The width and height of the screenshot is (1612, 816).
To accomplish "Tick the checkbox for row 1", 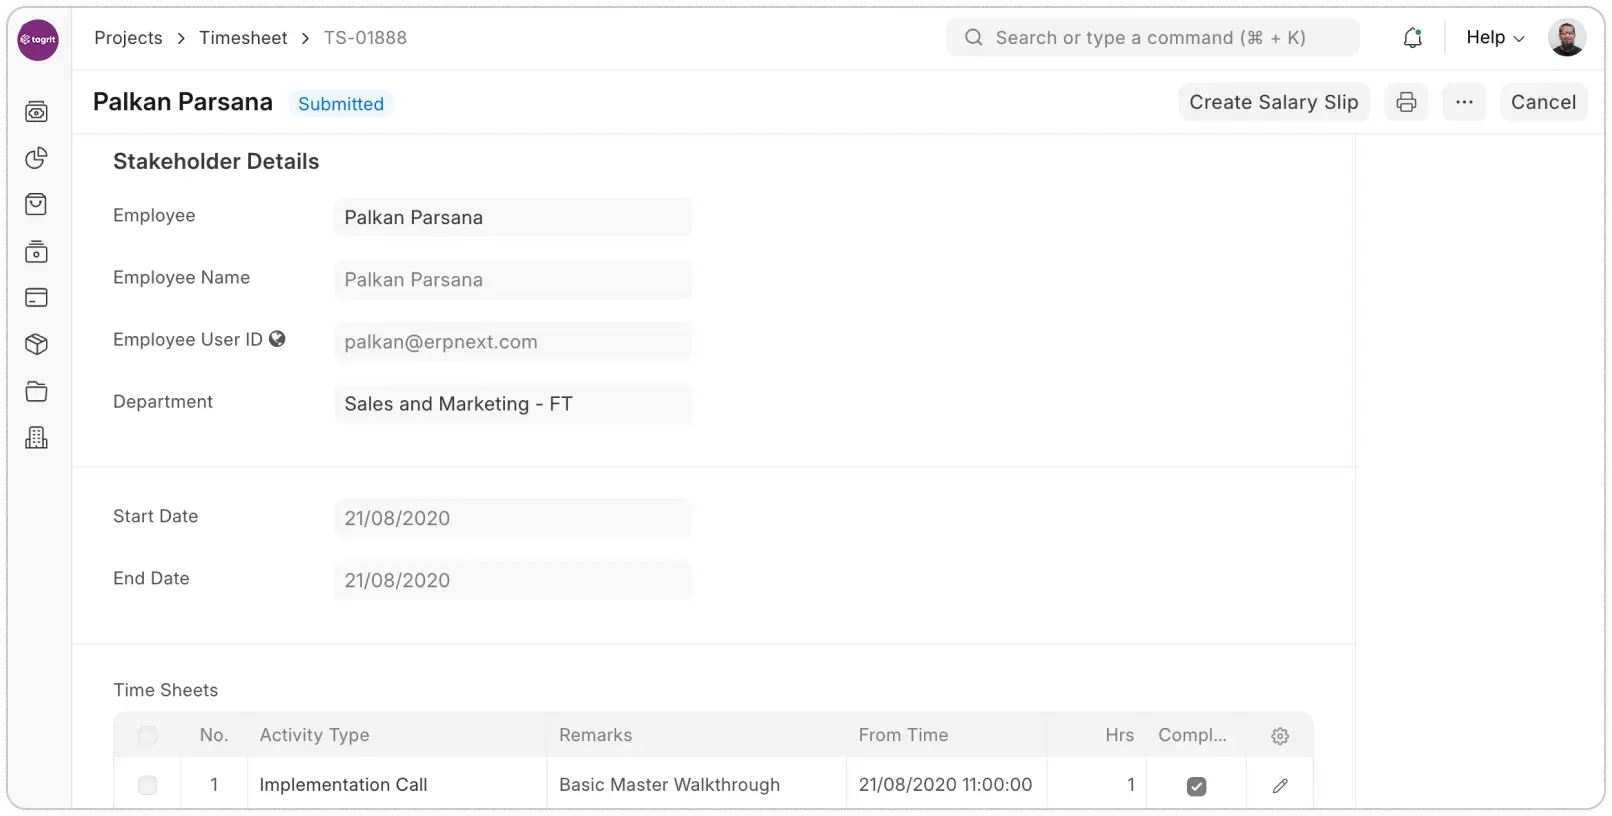I will (147, 786).
